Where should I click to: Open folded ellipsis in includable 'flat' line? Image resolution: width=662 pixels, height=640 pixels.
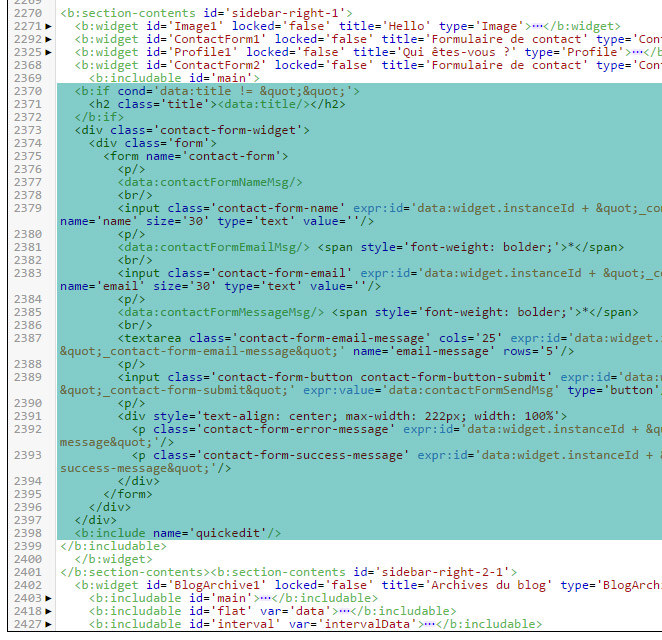pos(345,611)
